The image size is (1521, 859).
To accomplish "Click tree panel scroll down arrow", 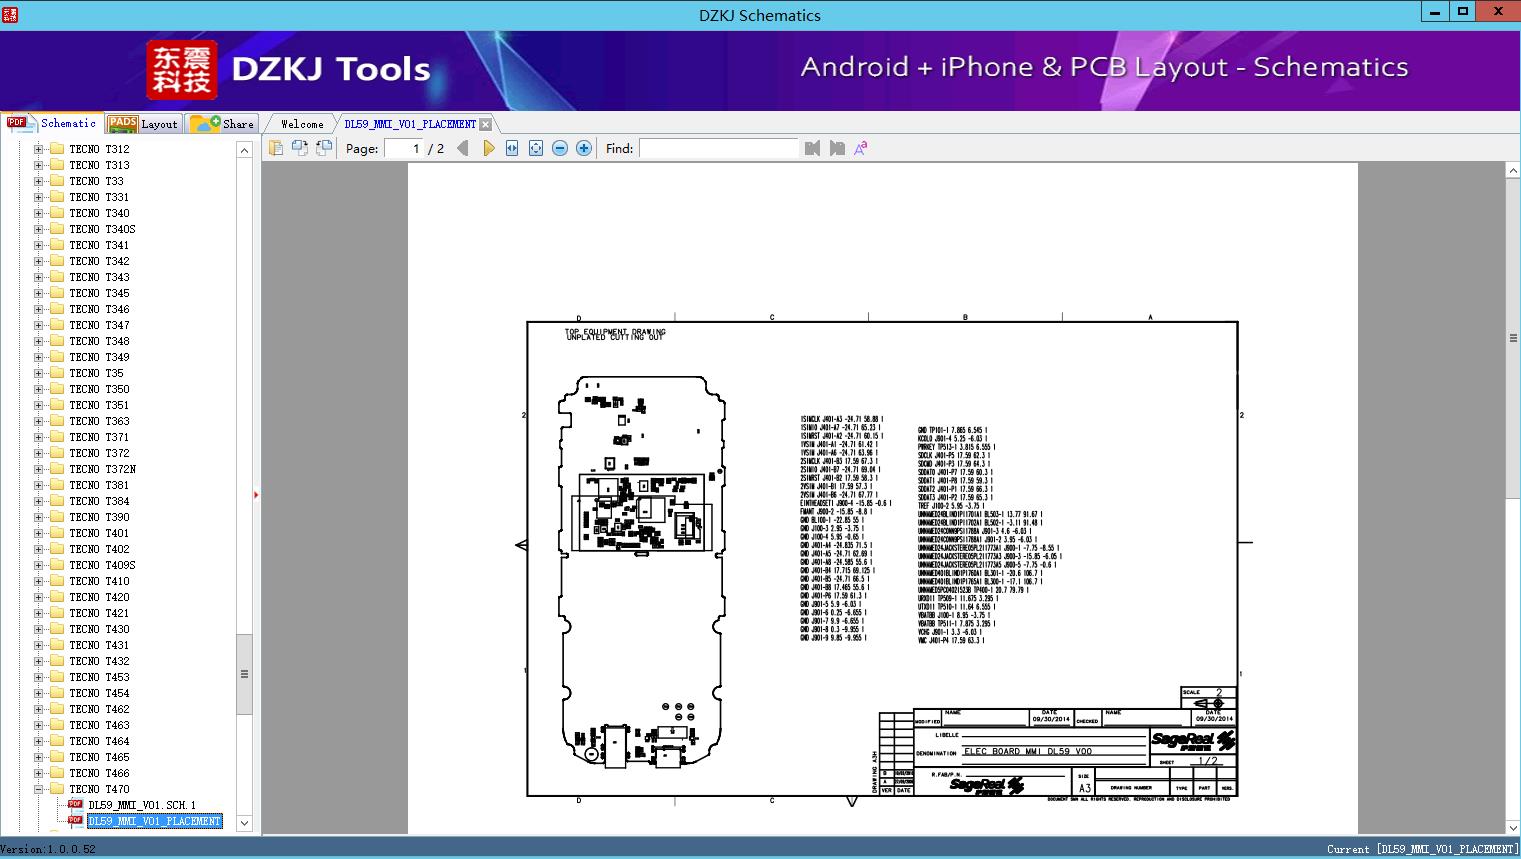I will point(244,824).
